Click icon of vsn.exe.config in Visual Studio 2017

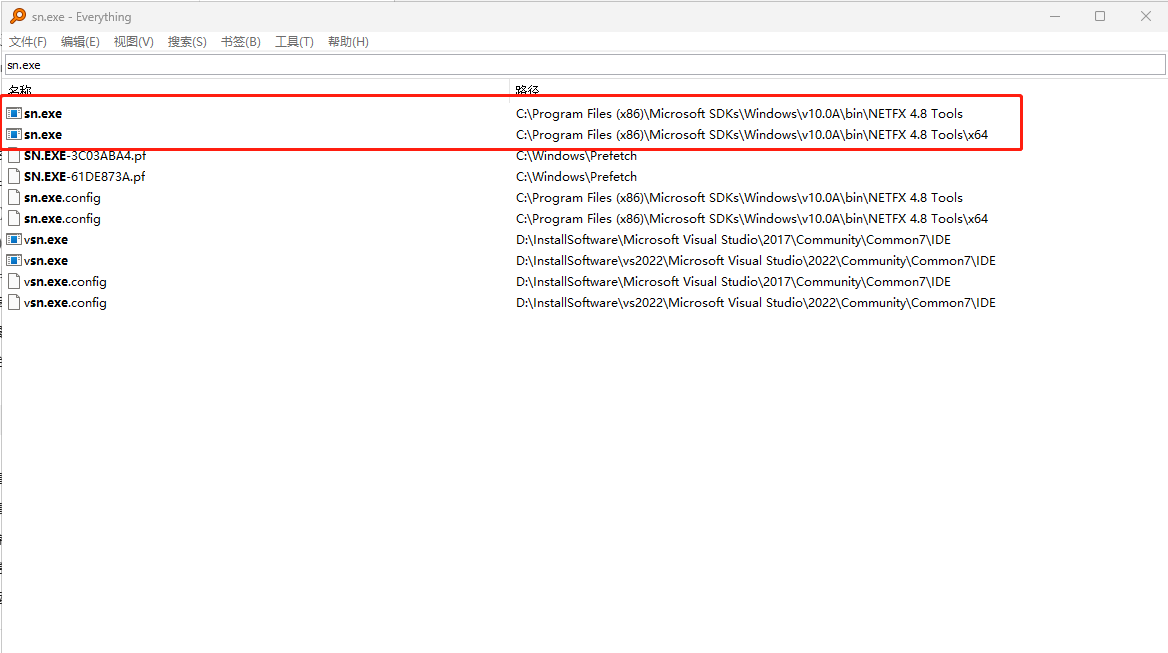click(13, 281)
